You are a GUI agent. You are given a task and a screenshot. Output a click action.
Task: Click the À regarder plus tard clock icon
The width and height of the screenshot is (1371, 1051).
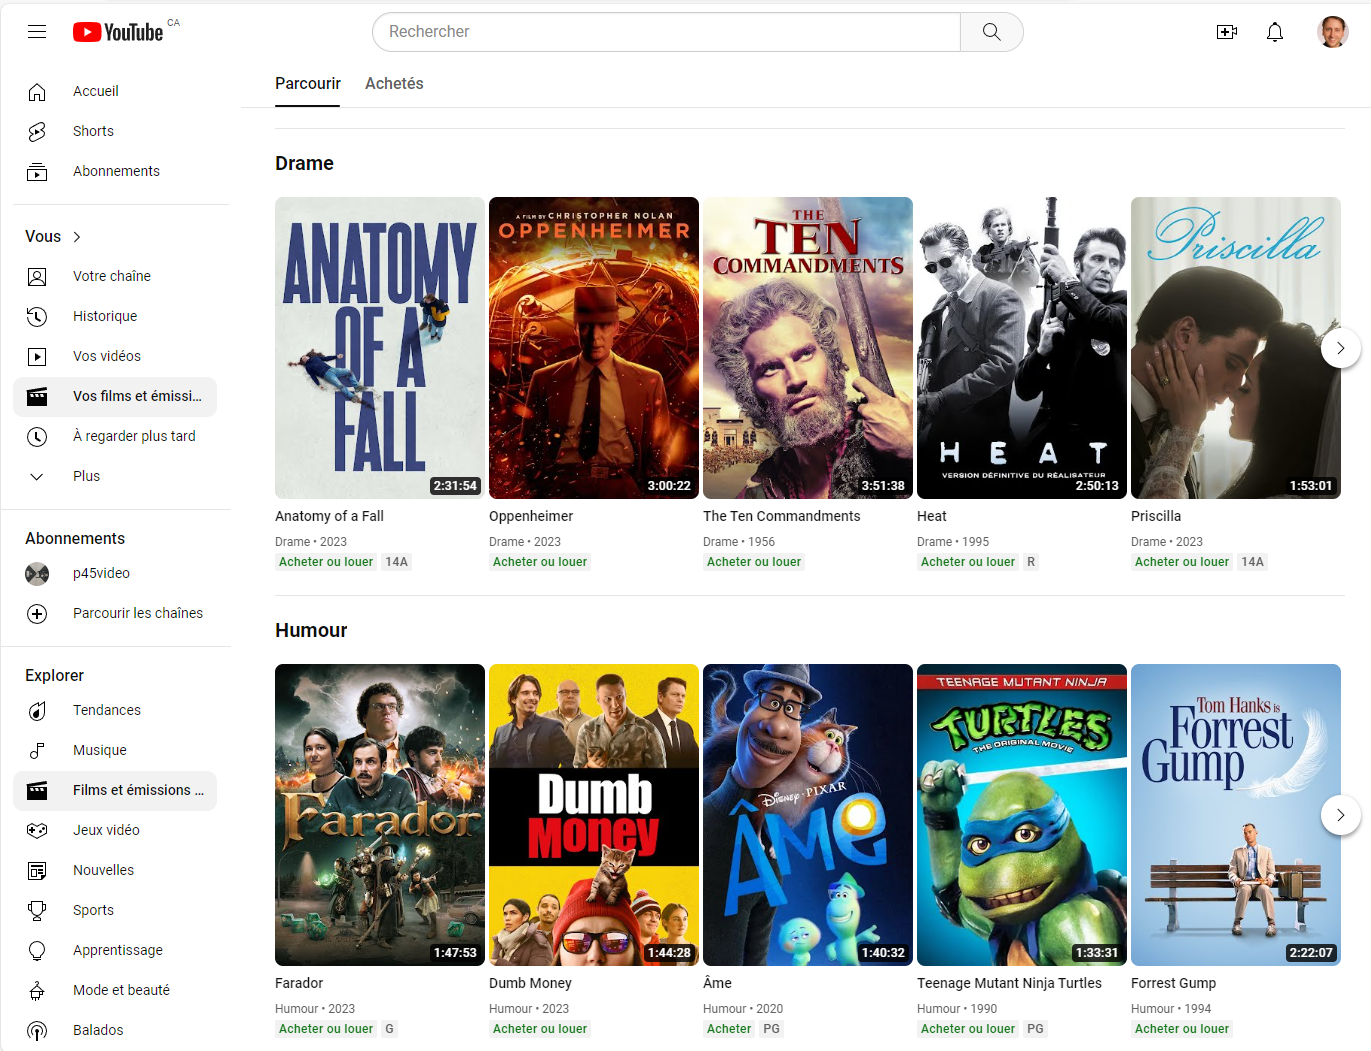click(37, 436)
